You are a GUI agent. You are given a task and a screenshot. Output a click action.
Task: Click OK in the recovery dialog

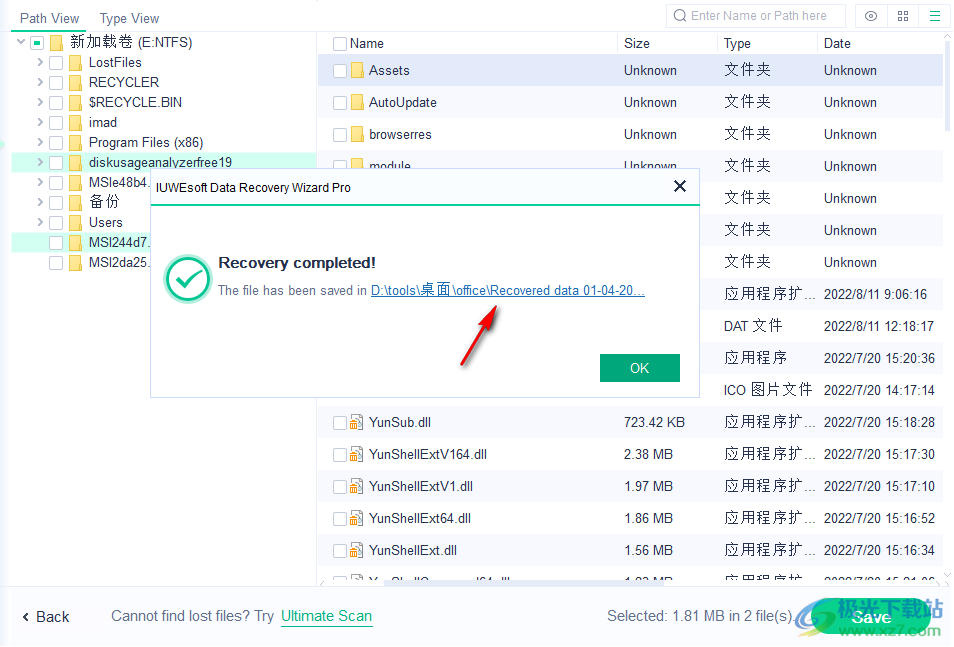639,368
